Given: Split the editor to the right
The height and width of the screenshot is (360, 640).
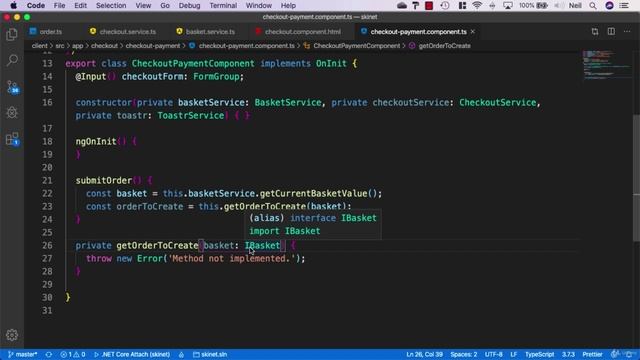Looking at the screenshot, I should (x=611, y=32).
